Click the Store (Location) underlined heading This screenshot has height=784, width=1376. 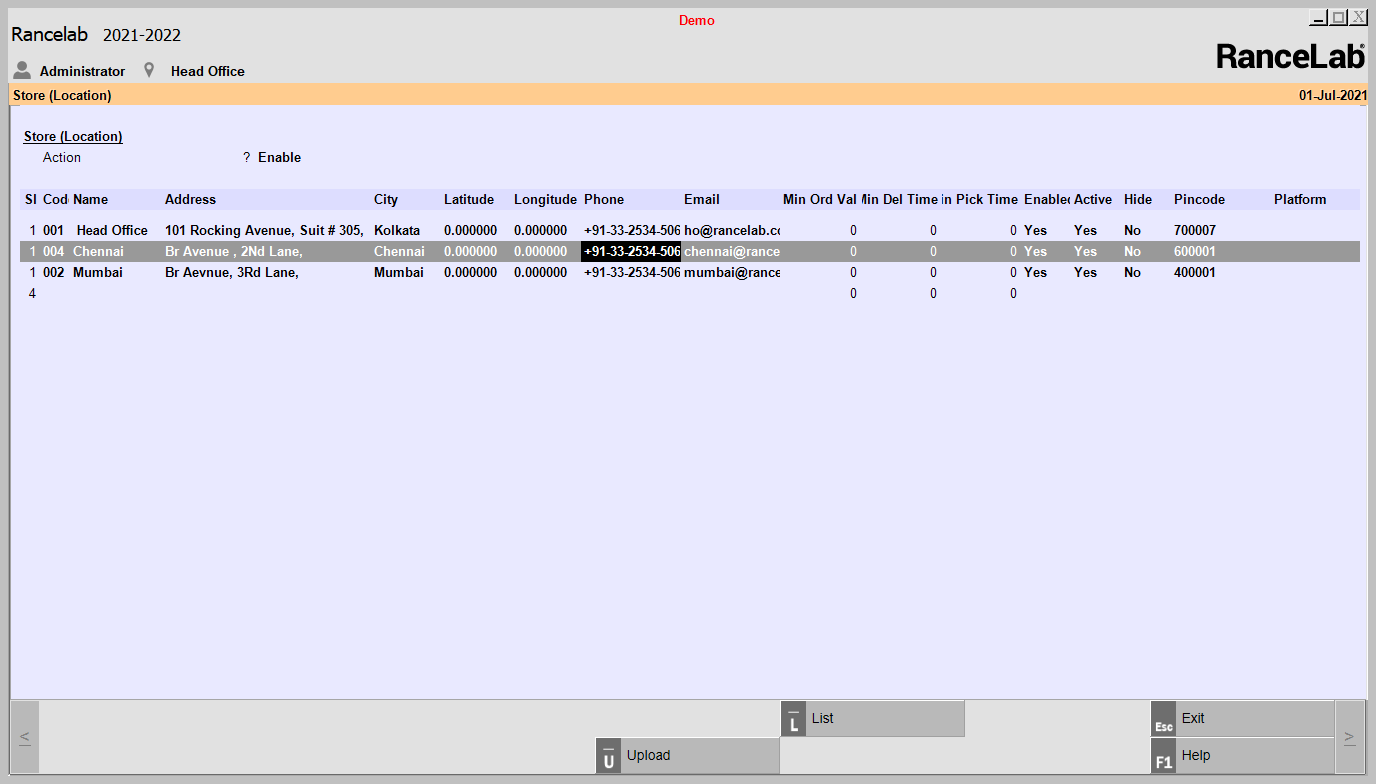pyautogui.click(x=73, y=137)
